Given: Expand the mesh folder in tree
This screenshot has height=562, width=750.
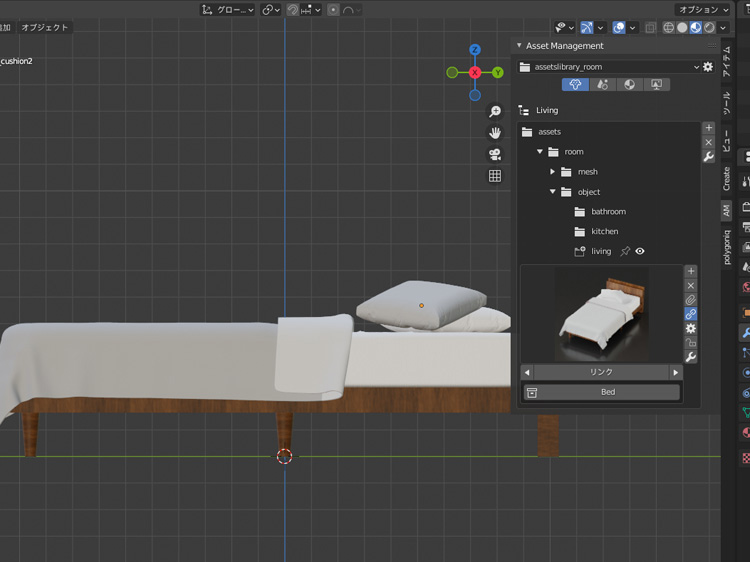Looking at the screenshot, I should coord(552,172).
